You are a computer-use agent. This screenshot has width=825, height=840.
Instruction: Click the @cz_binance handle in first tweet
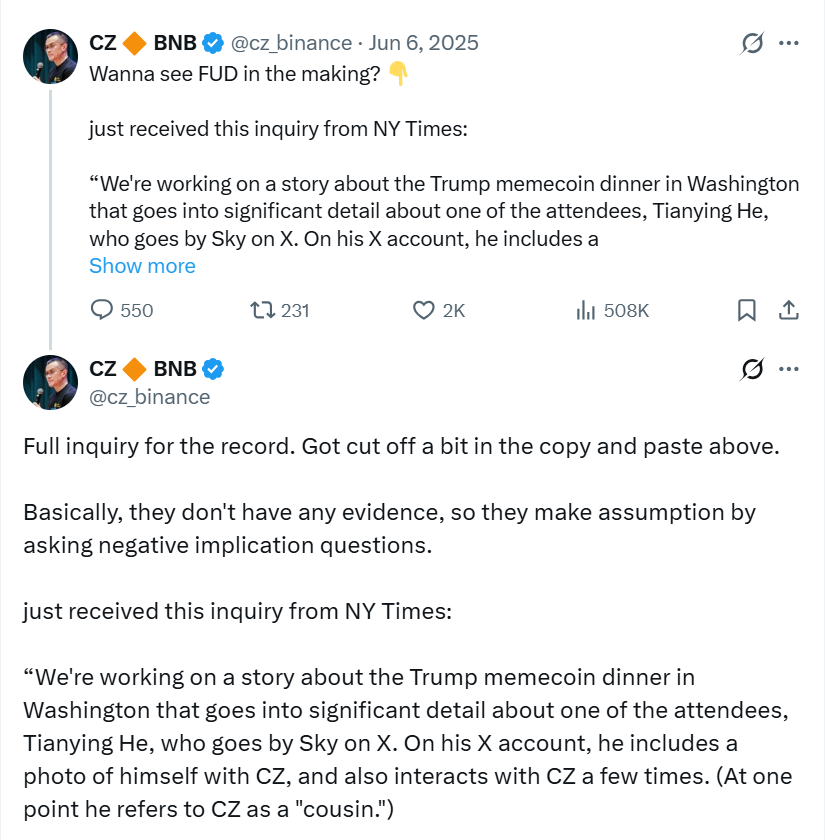[x=292, y=43]
